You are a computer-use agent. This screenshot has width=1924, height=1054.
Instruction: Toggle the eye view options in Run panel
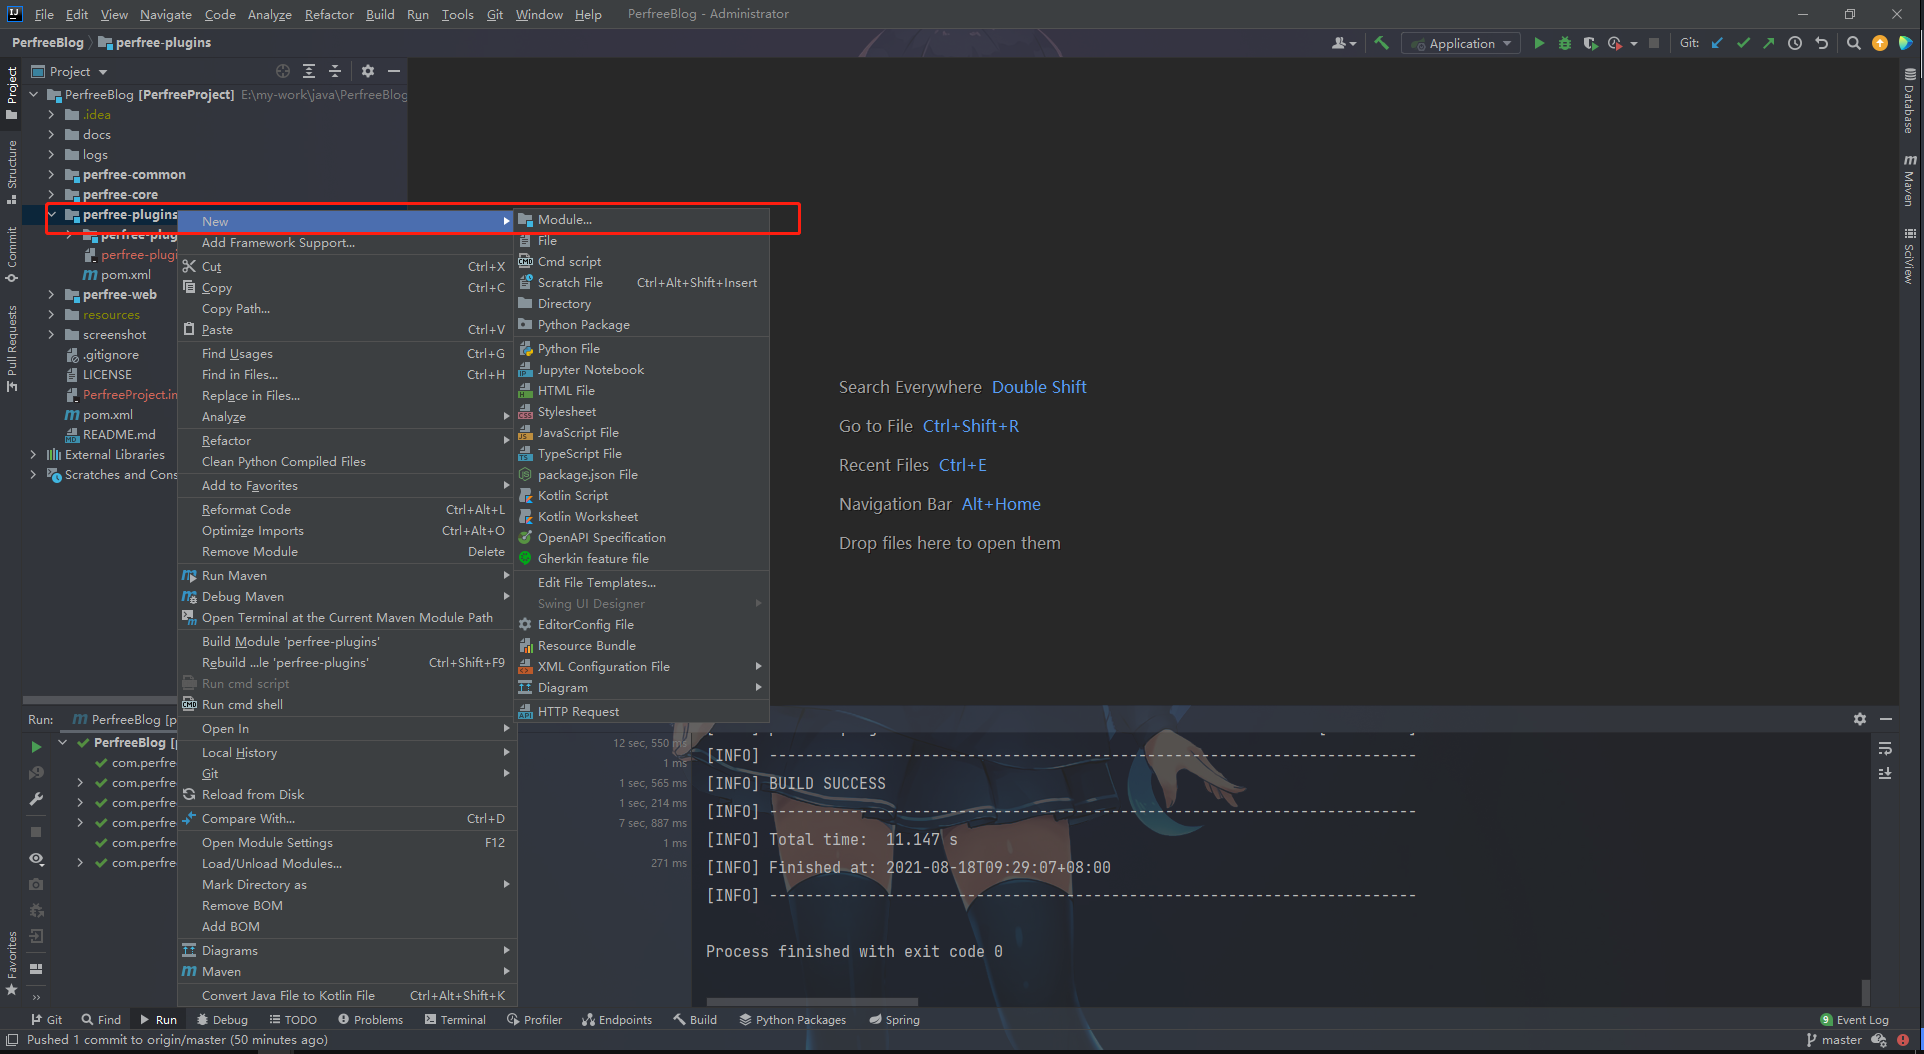click(36, 859)
